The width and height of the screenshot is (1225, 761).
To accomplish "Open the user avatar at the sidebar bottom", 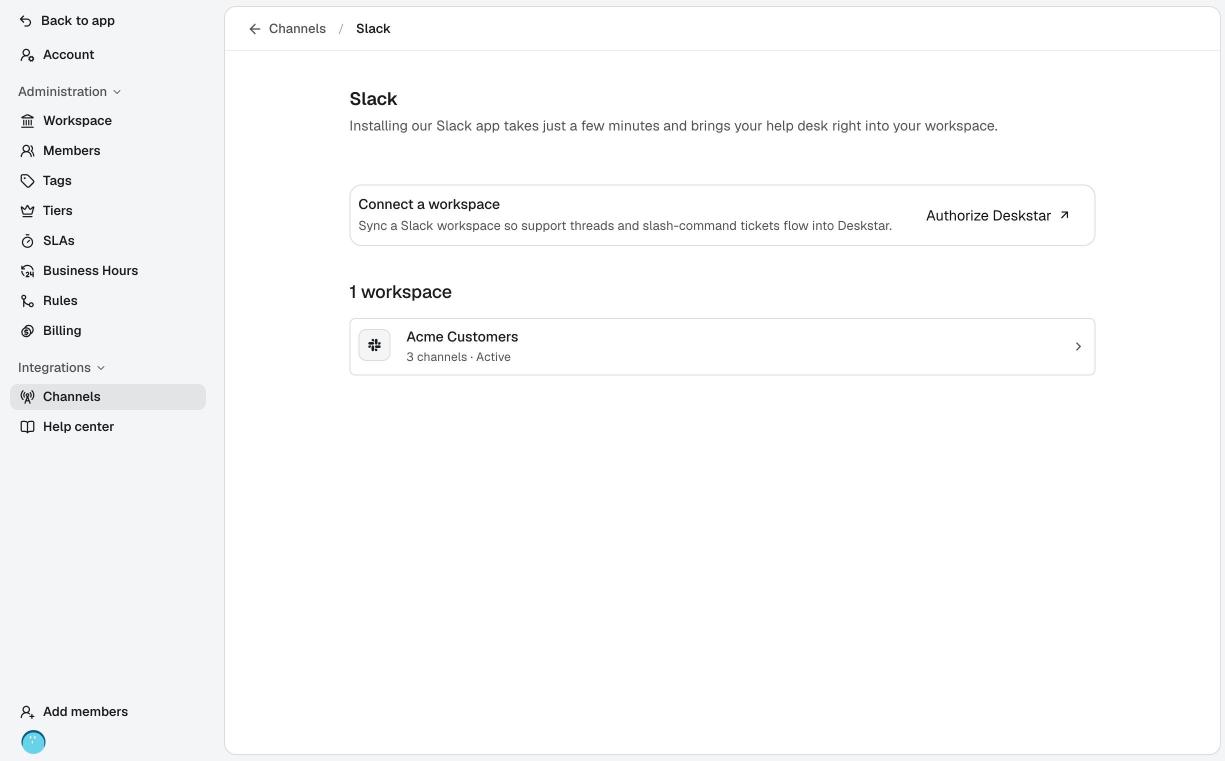I will click(33, 742).
